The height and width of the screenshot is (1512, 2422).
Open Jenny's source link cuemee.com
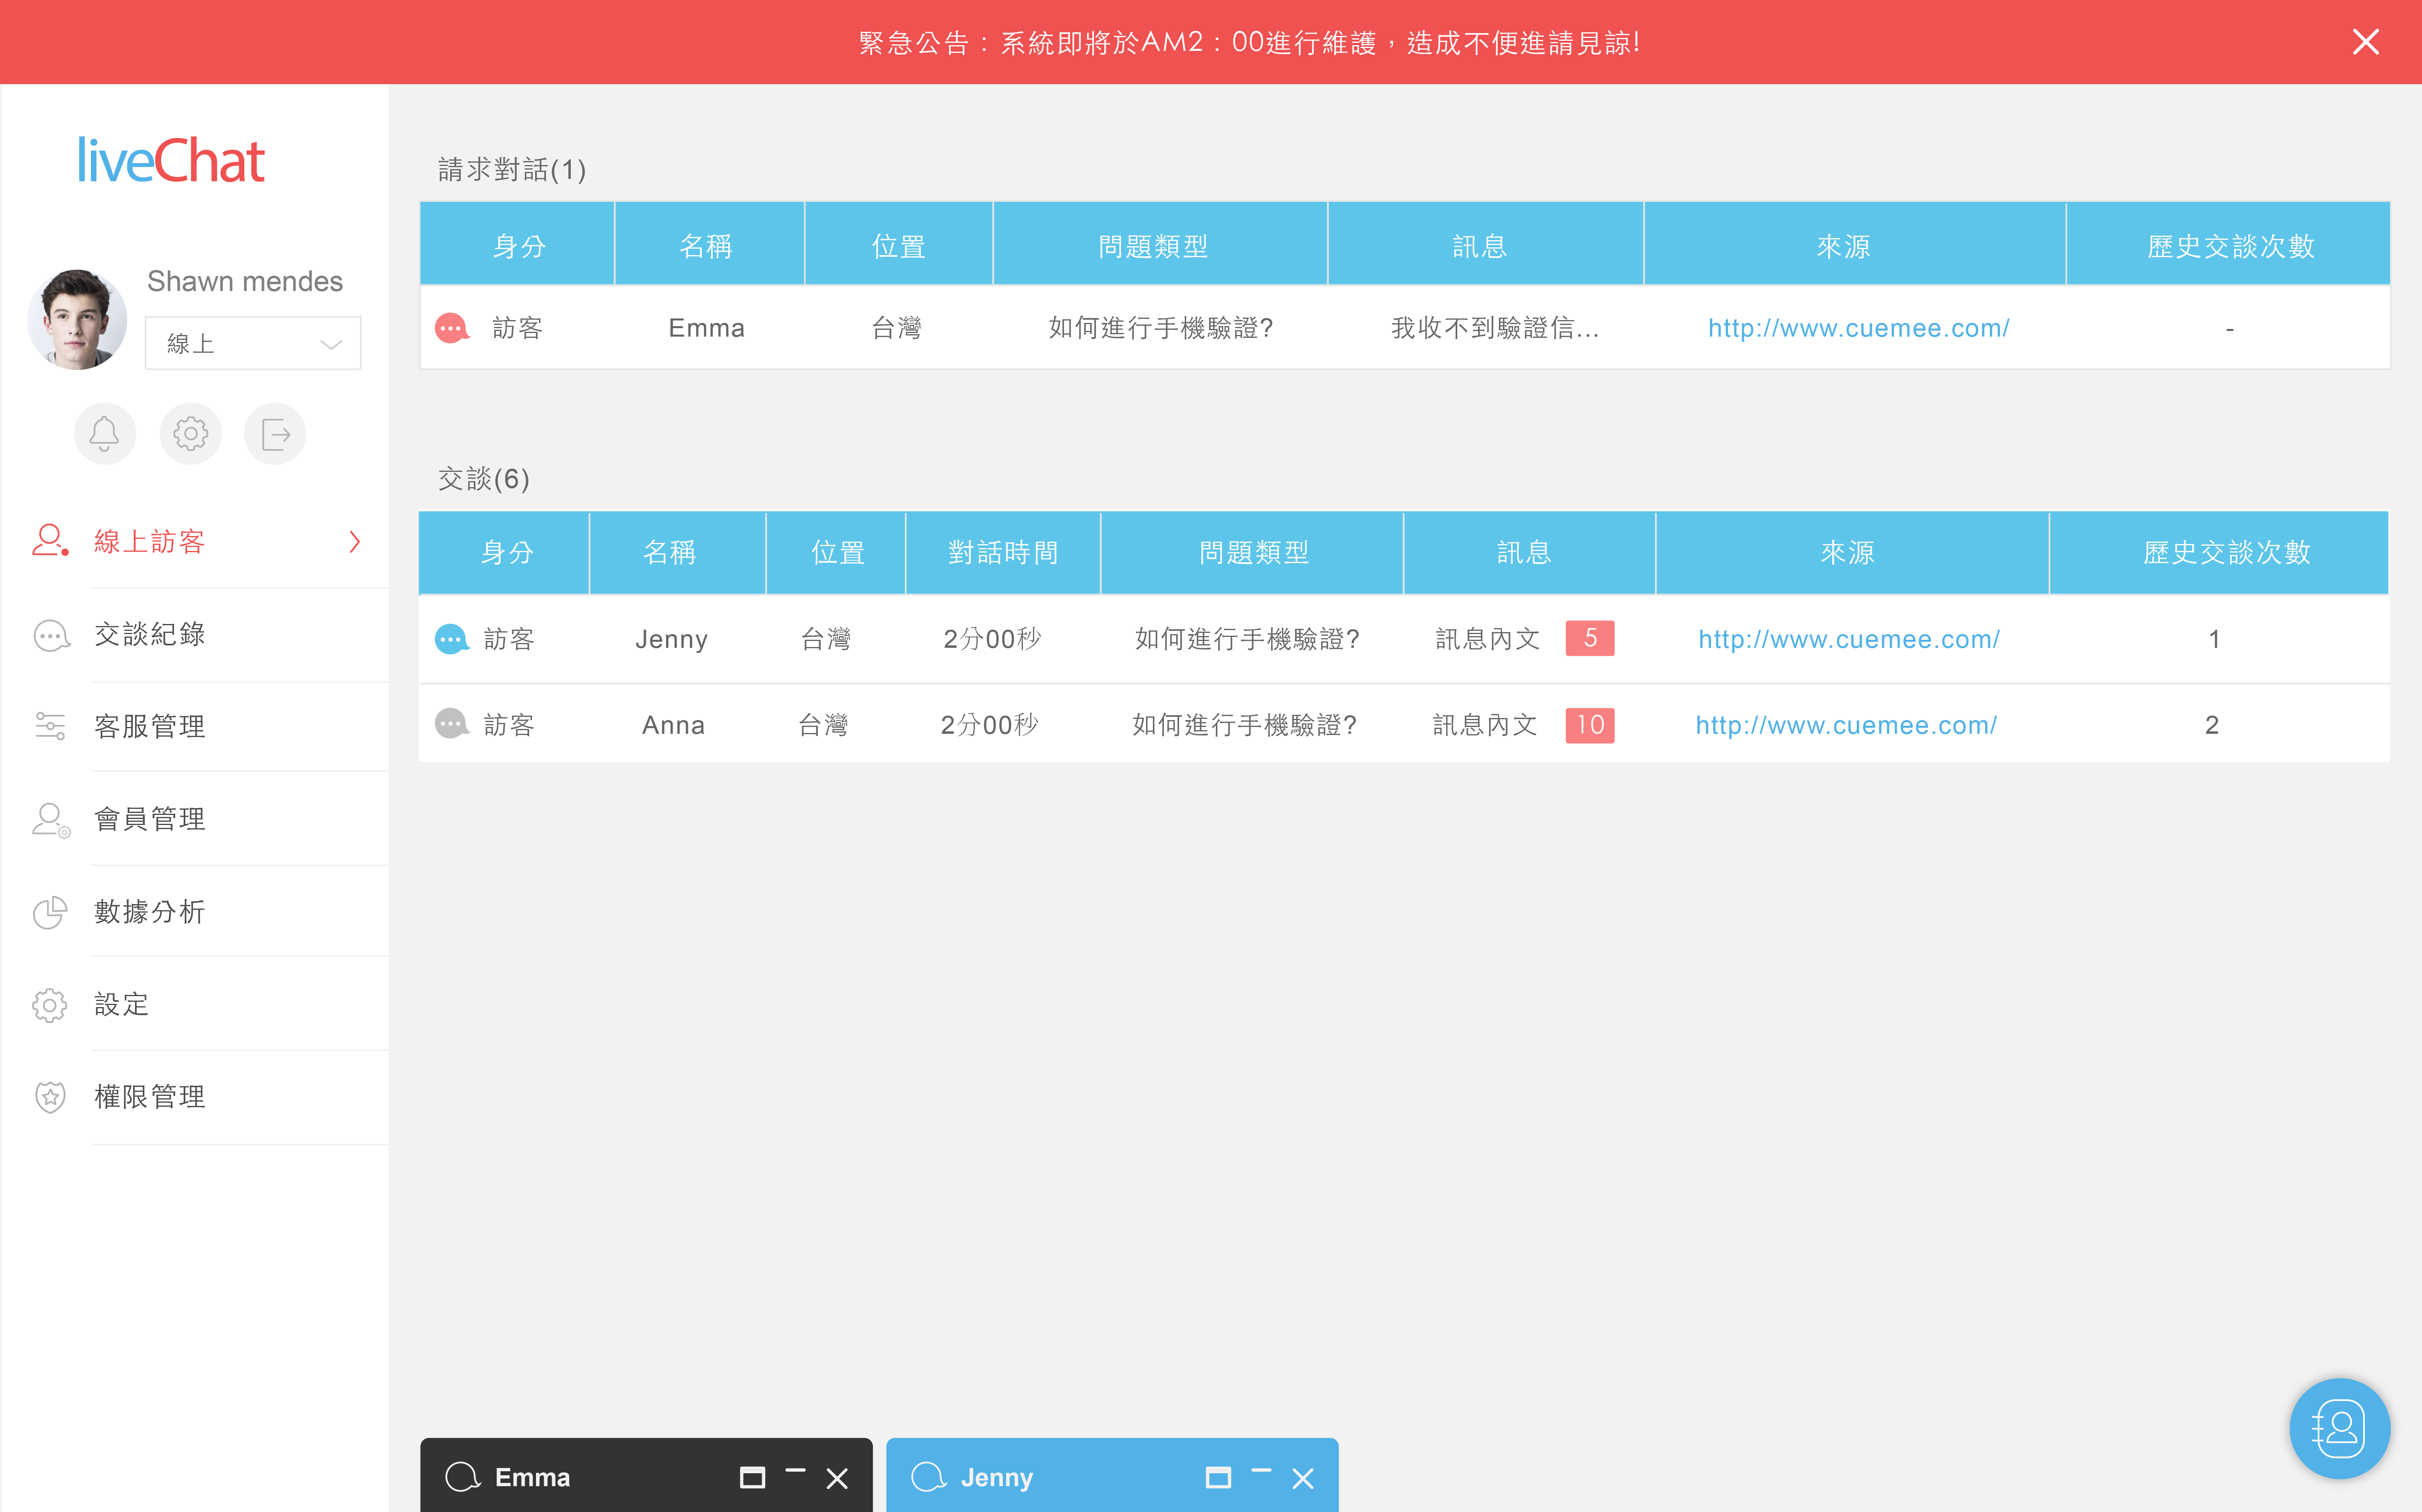1849,639
